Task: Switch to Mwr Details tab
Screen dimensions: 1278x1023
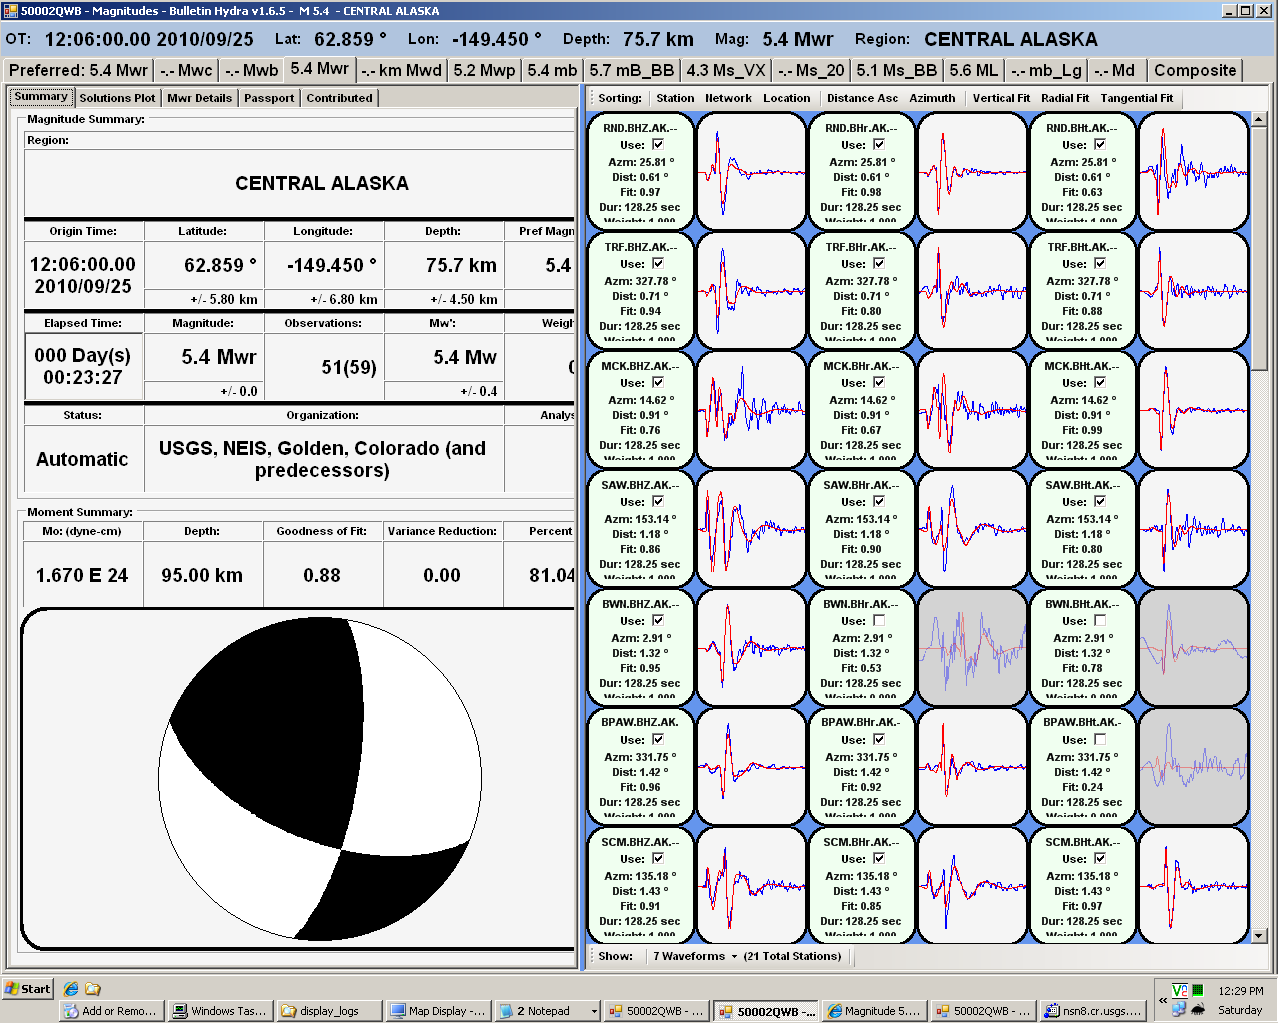Action: 199,98
